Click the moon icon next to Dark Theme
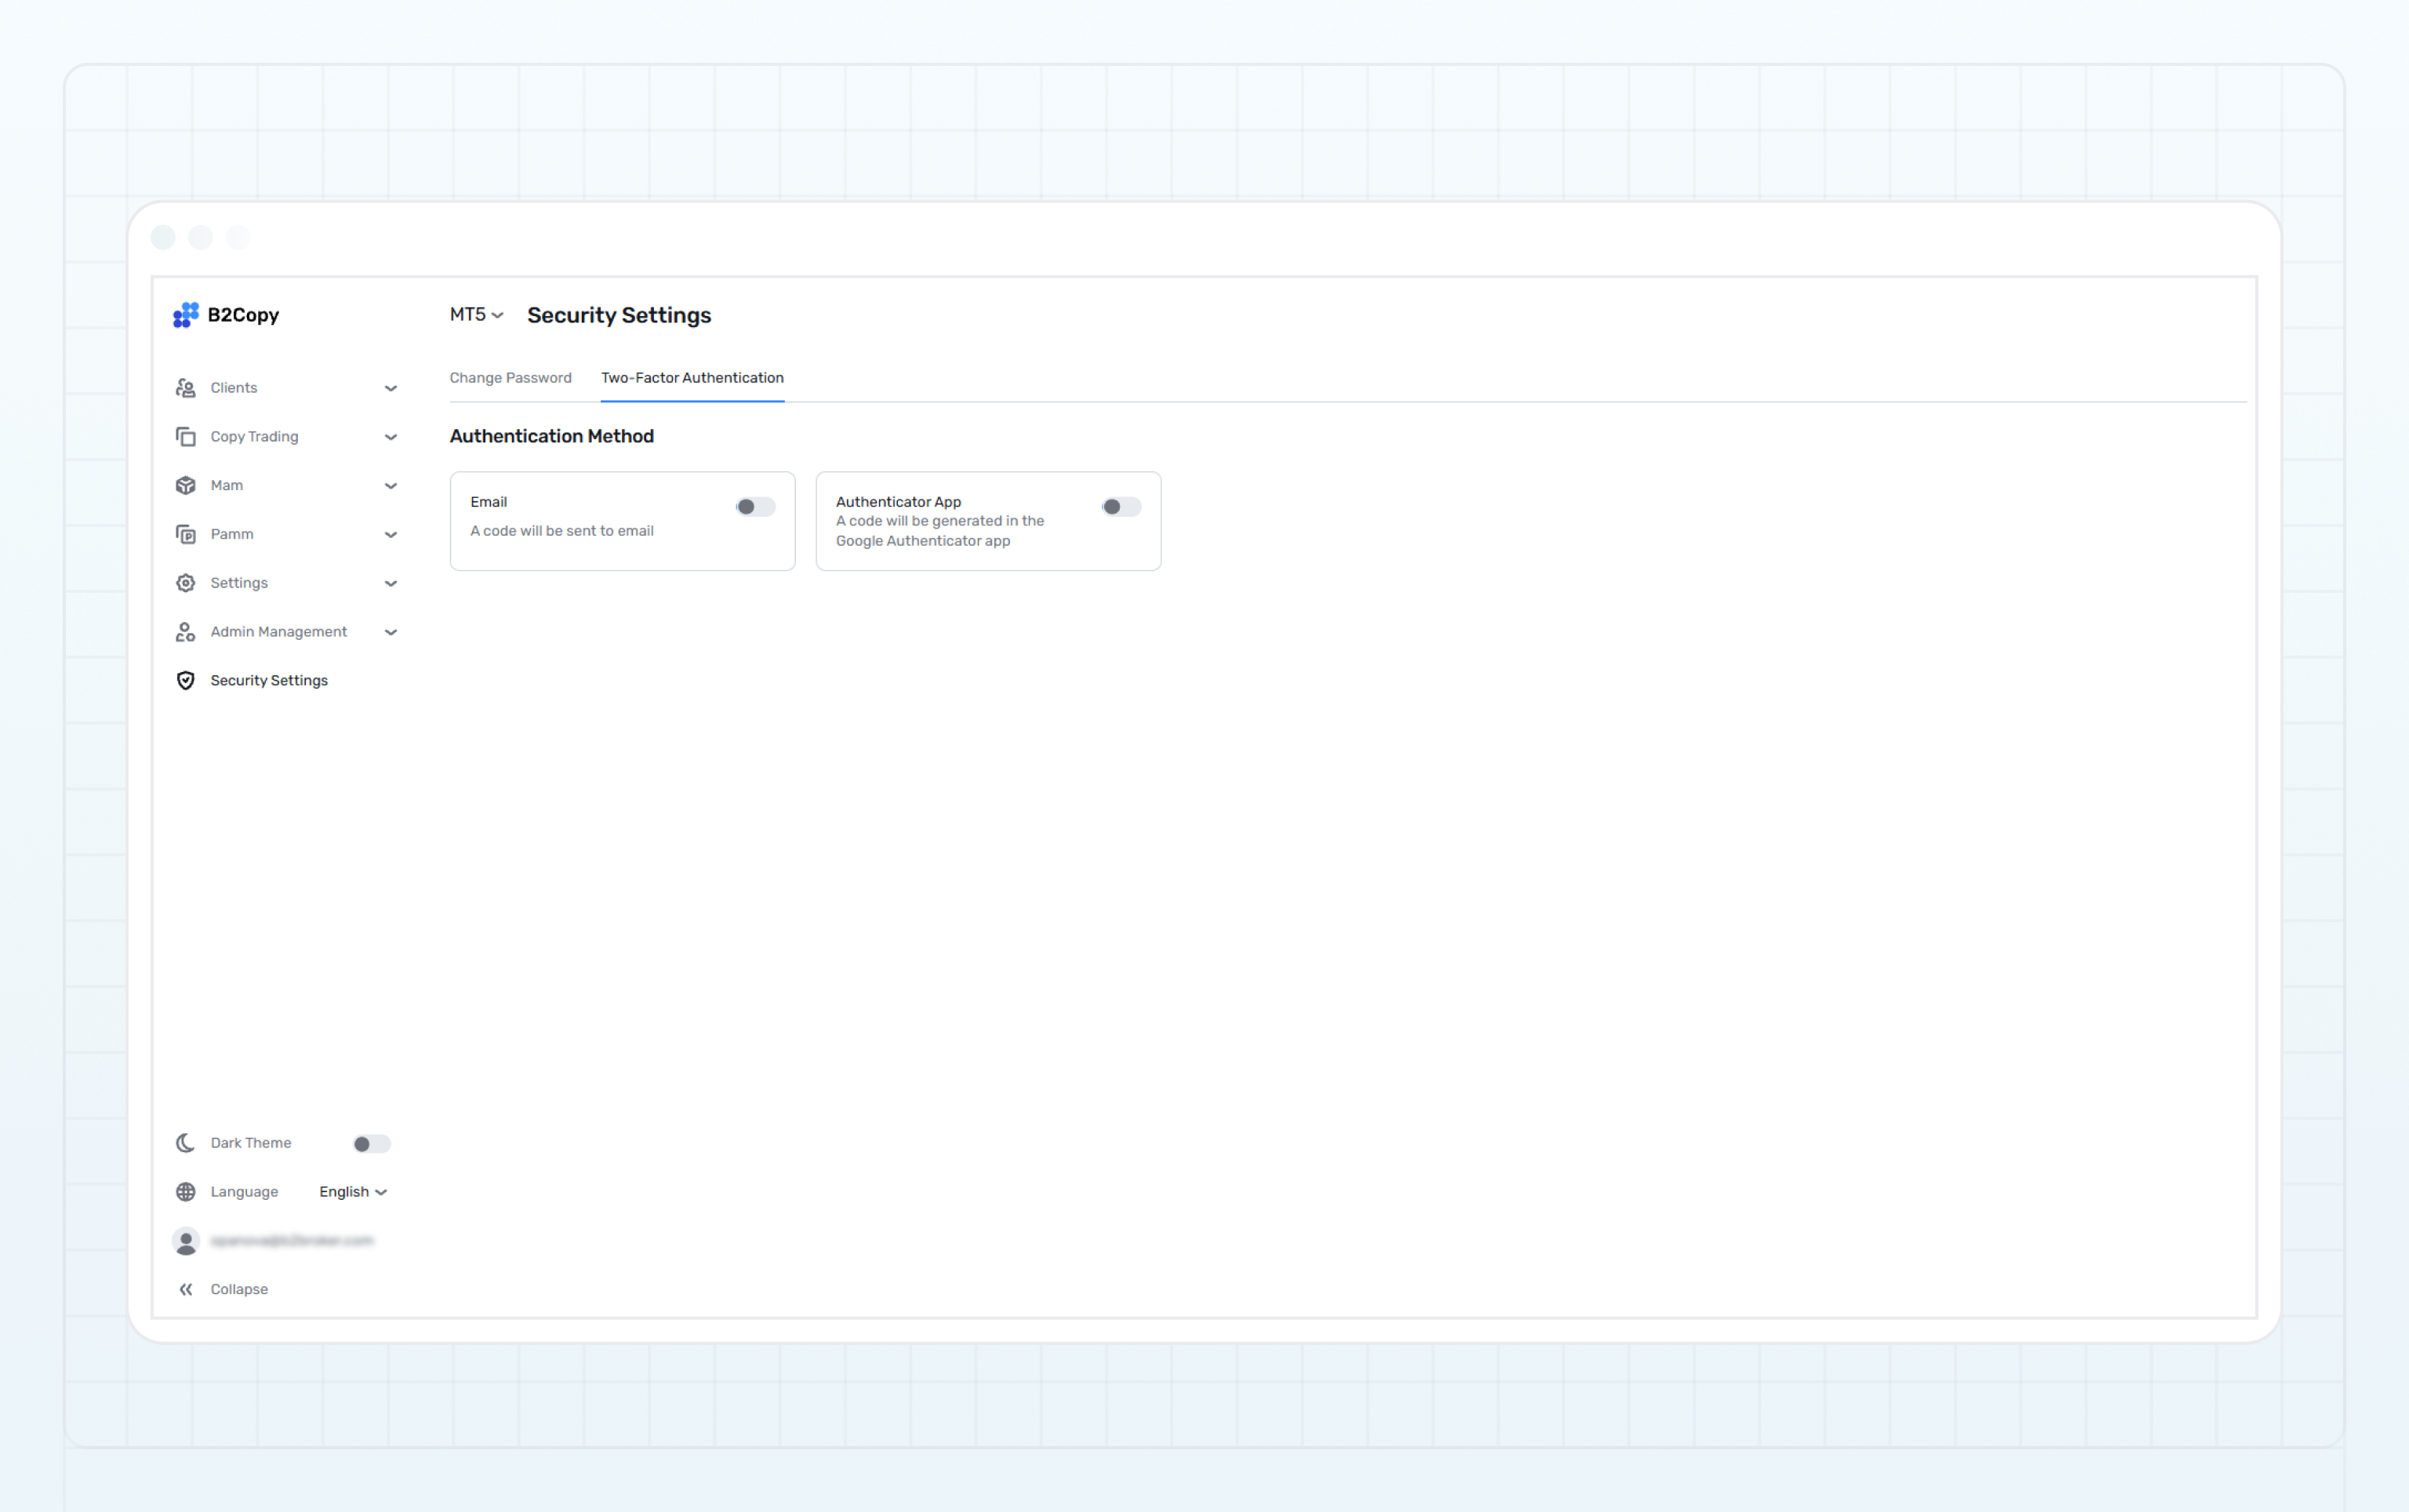Viewport: 2409px width, 1512px height. 186,1143
